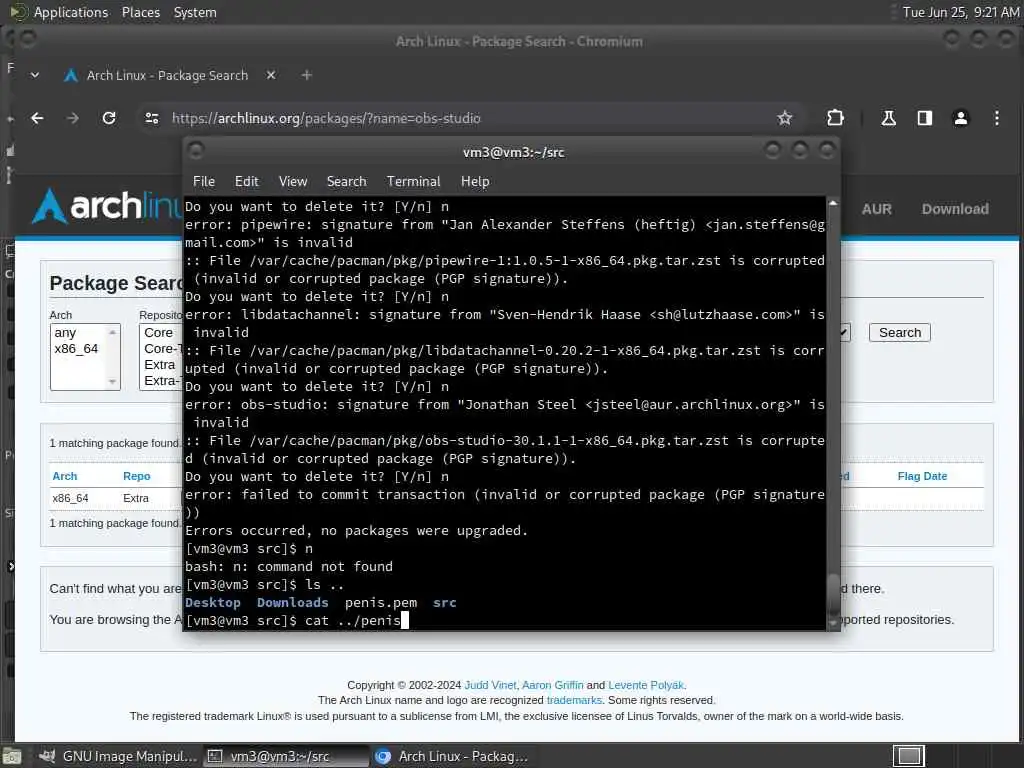Open terminal File menu

[x=204, y=182]
